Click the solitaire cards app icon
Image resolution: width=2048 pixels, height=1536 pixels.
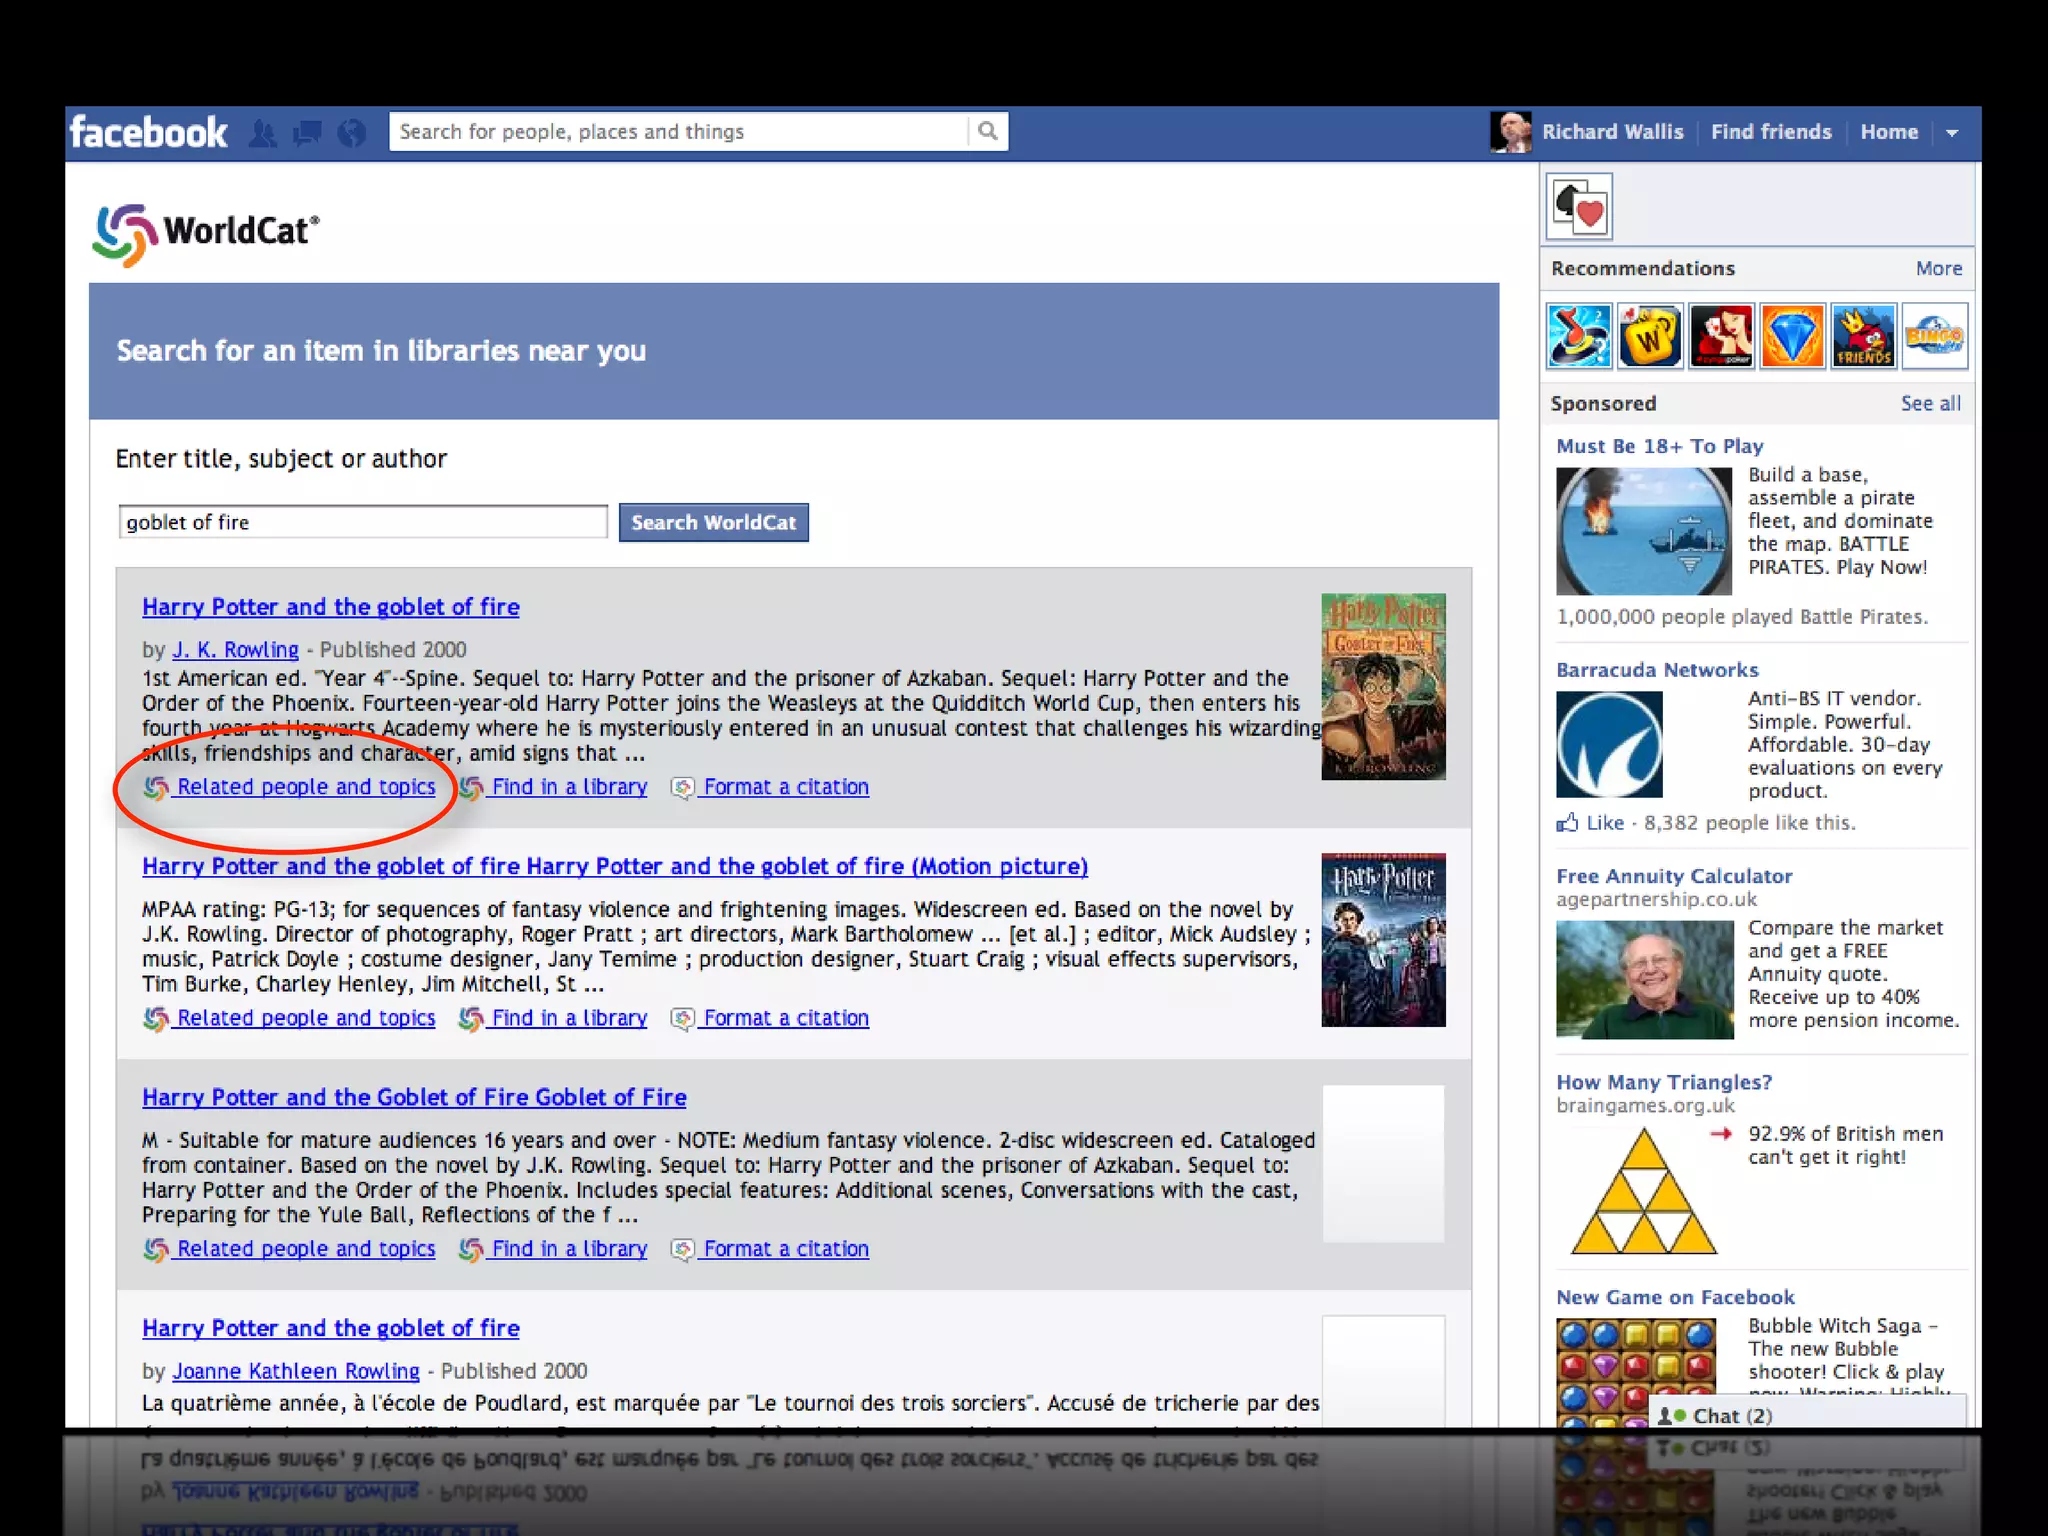[x=1579, y=207]
